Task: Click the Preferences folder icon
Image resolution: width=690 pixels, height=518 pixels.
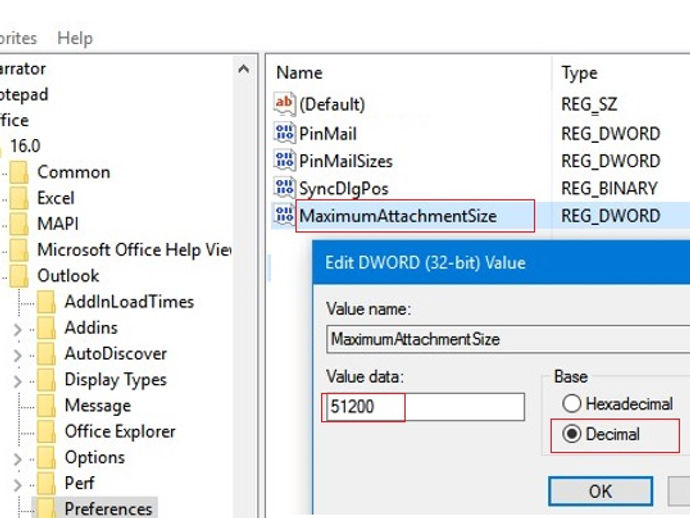Action: (46, 508)
